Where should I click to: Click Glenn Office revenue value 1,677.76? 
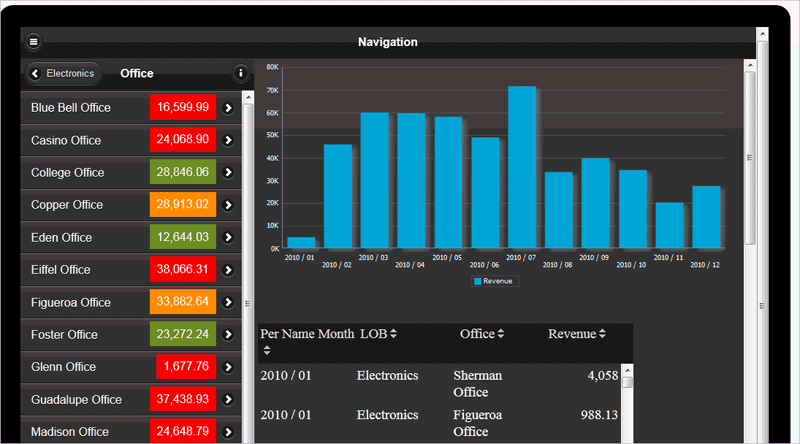[185, 367]
